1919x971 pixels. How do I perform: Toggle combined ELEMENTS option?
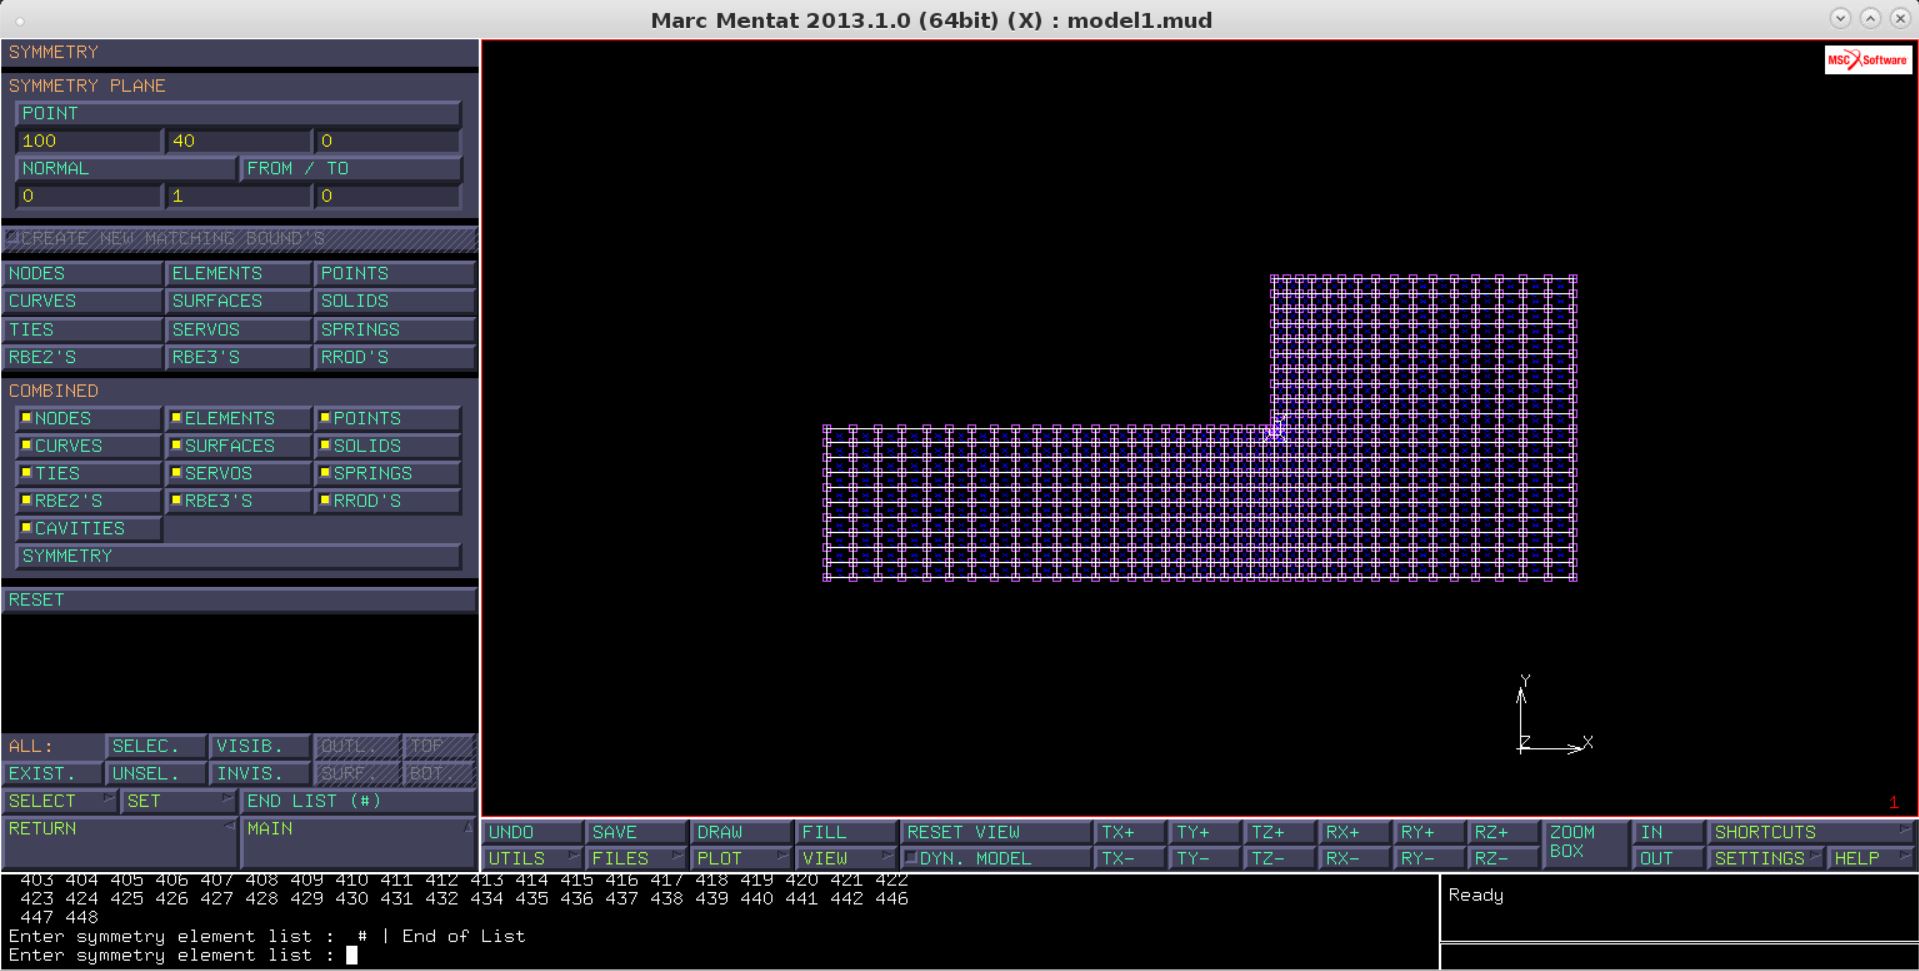pos(238,418)
